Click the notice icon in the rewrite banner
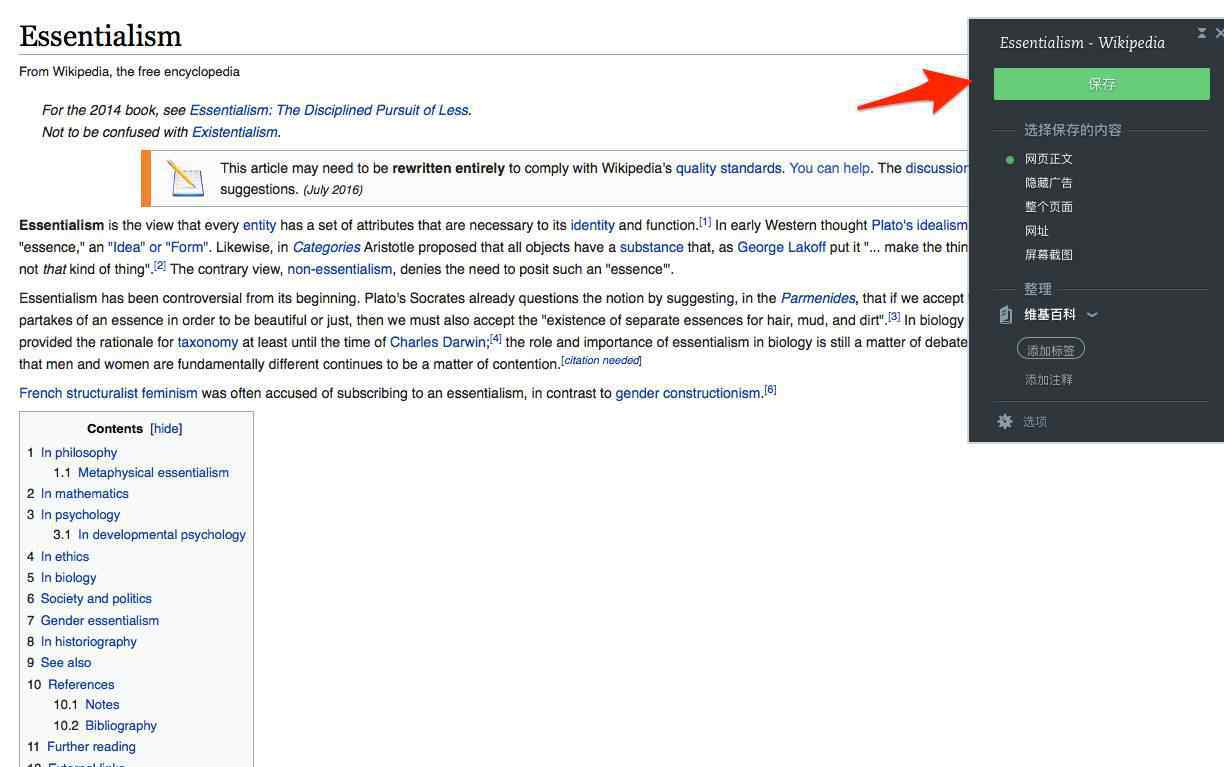The image size is (1224, 767). tap(186, 178)
